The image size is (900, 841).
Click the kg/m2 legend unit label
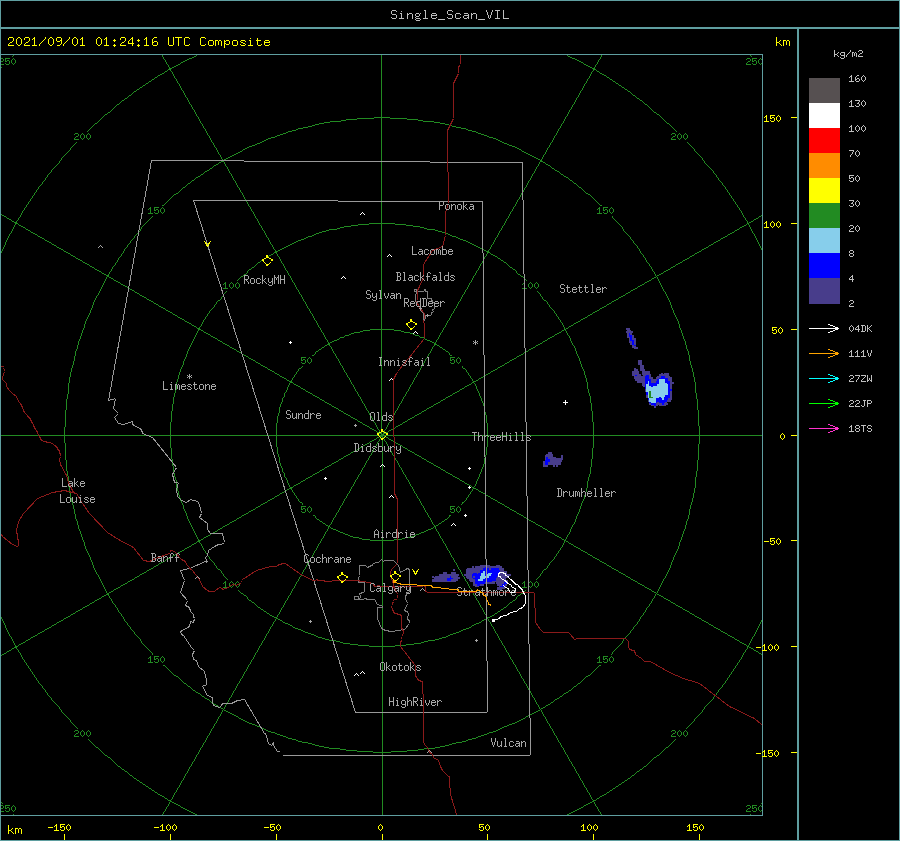pyautogui.click(x=848, y=54)
